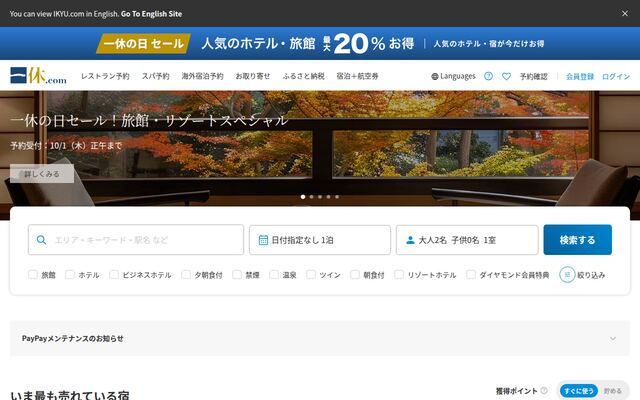Open the Languages dropdown
640x400 pixels.
[x=453, y=76]
